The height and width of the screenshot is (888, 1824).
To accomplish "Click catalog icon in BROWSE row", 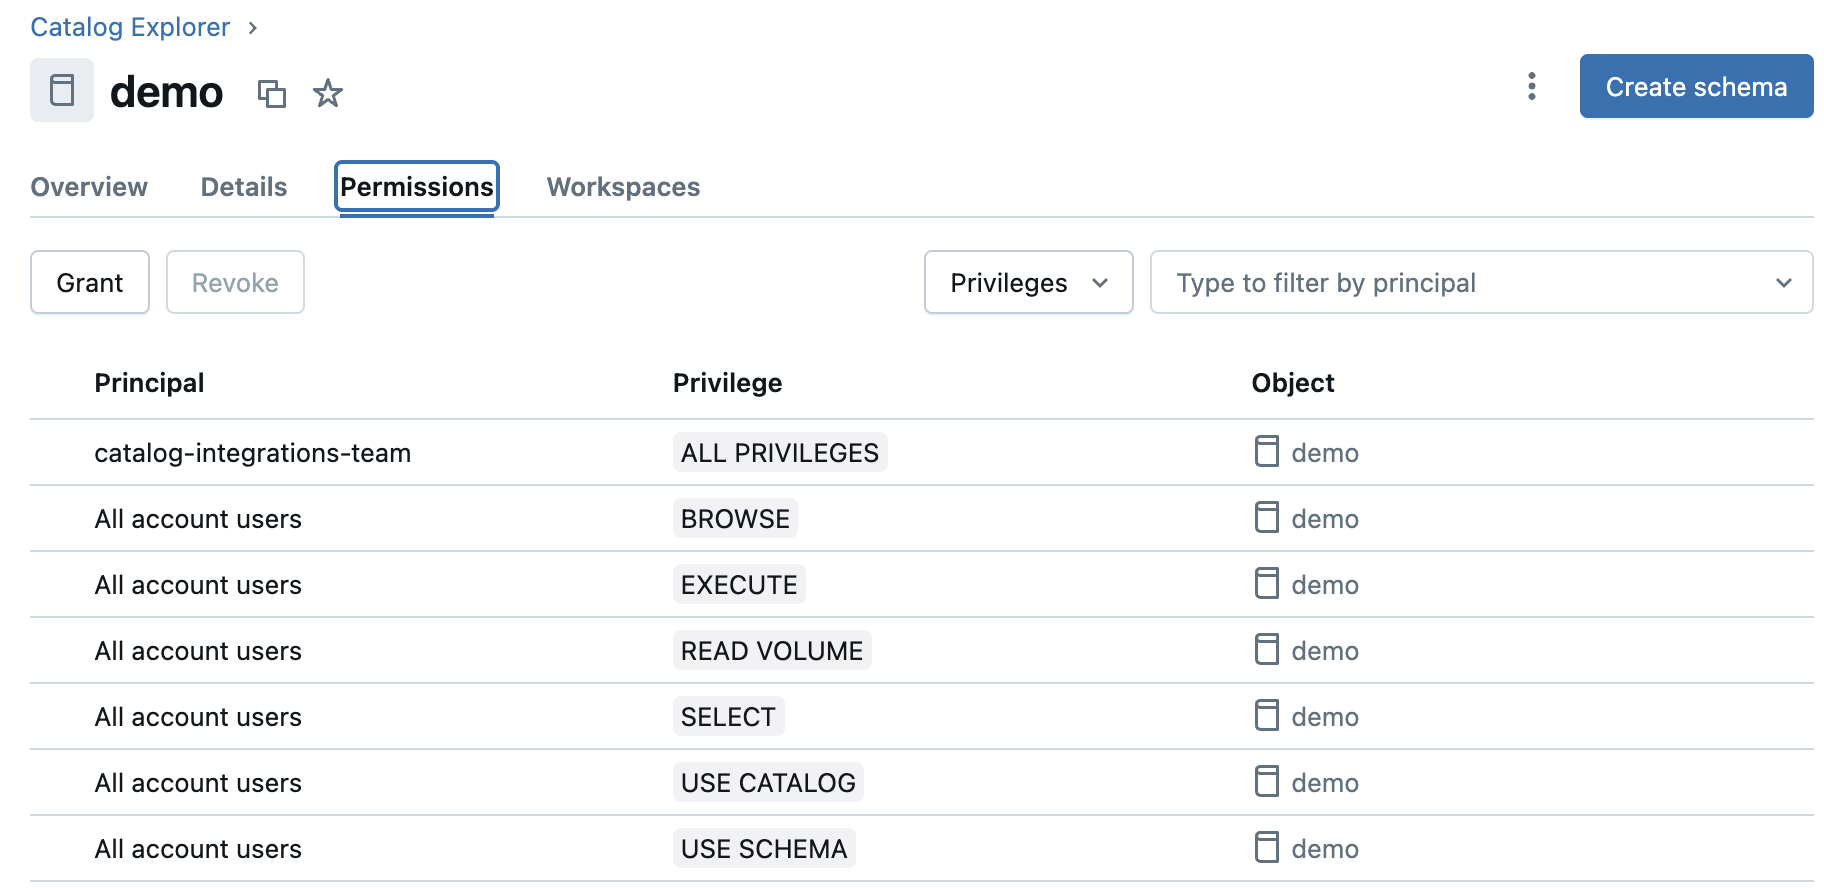I will 1266,518.
